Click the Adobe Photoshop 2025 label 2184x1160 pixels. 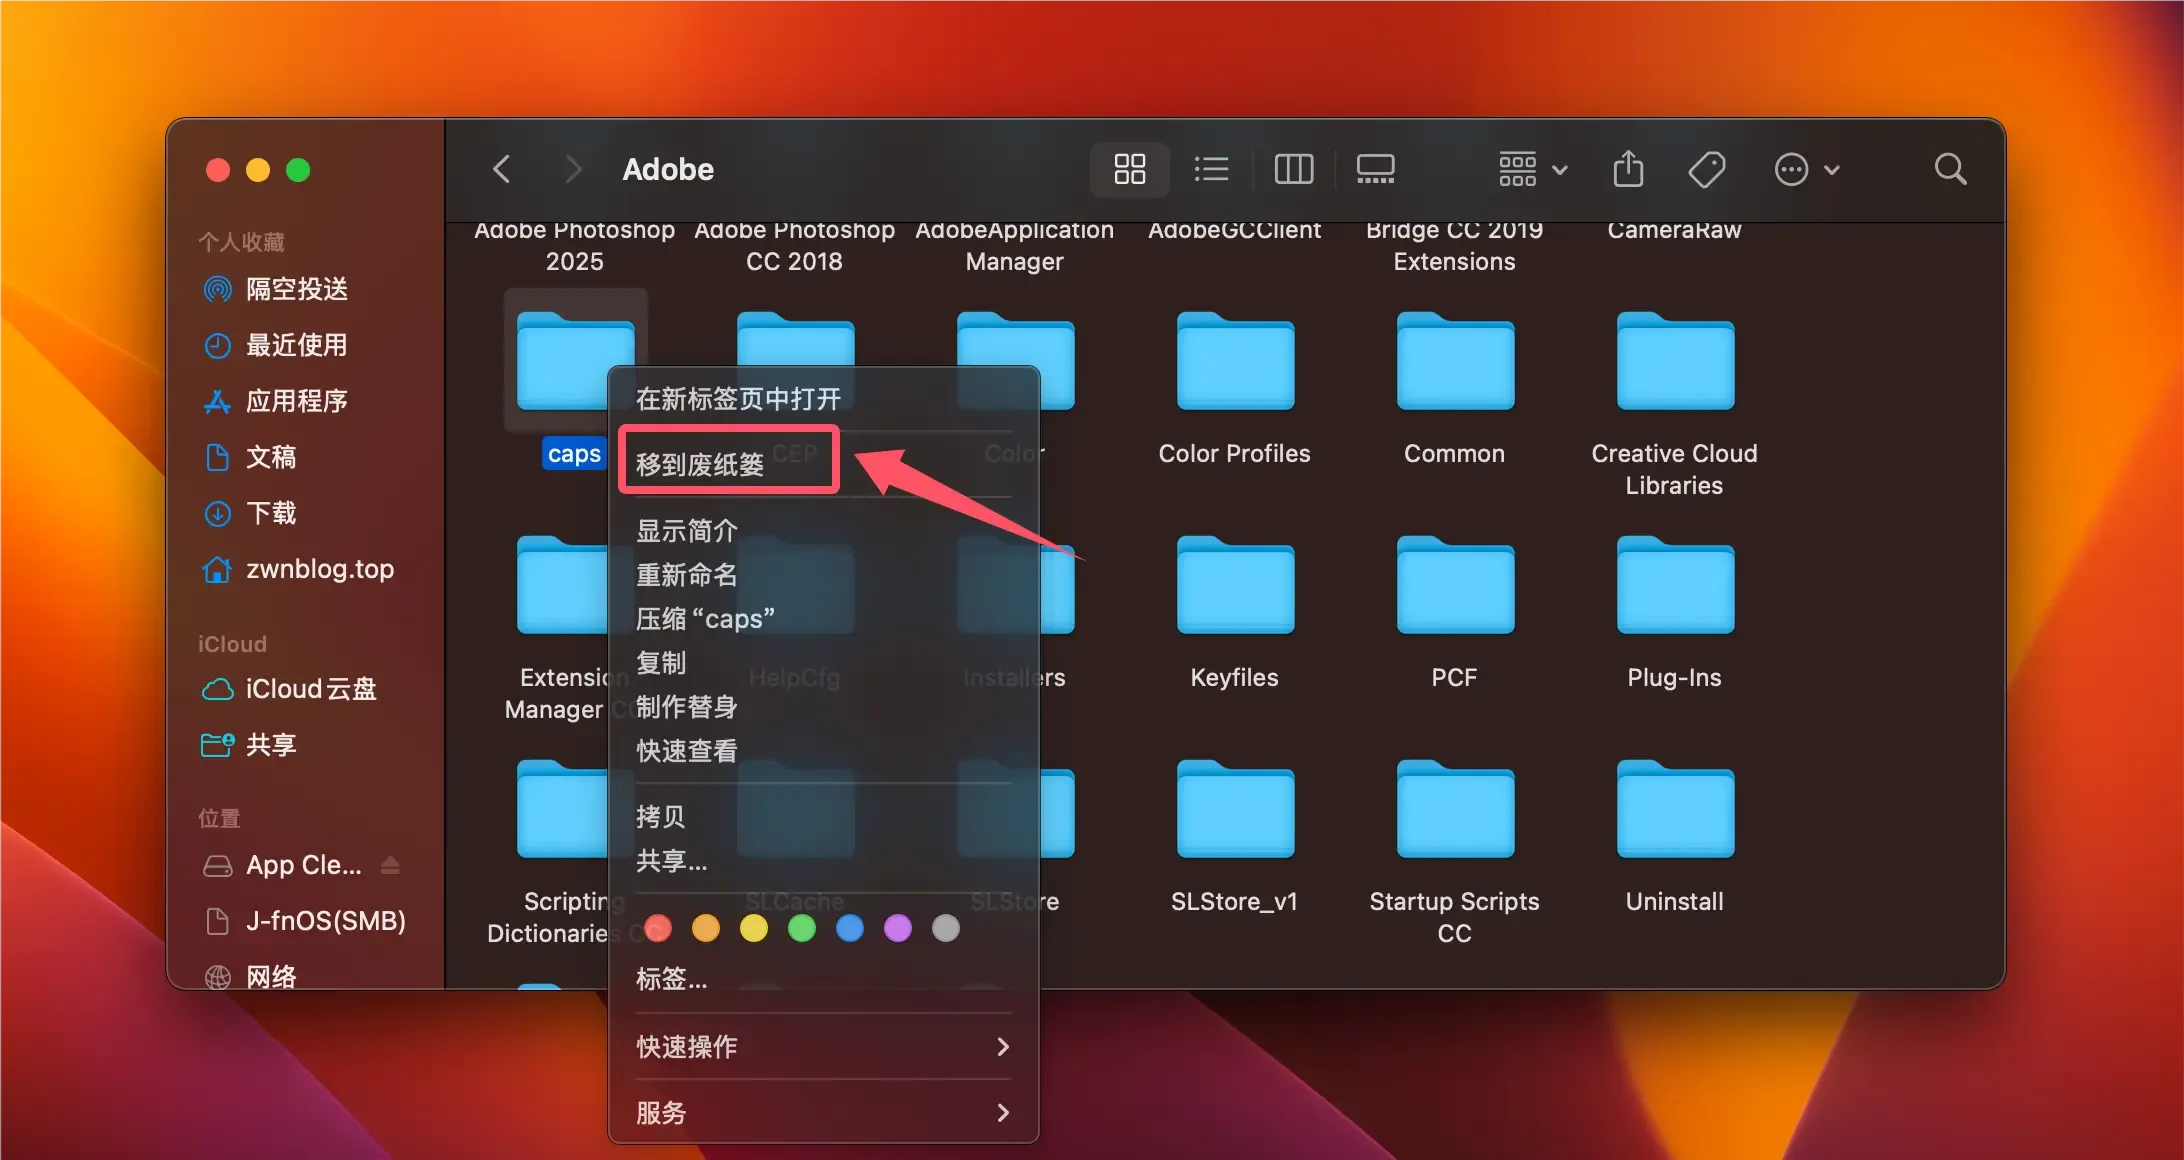[x=575, y=246]
